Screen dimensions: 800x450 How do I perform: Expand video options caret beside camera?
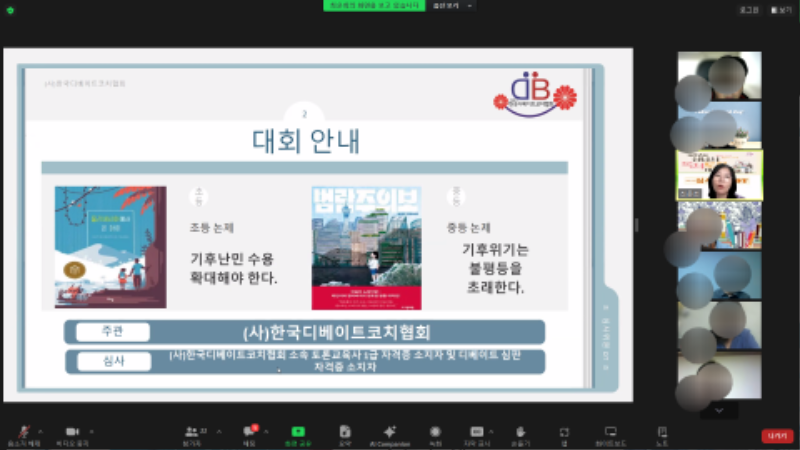pyautogui.click(x=91, y=432)
